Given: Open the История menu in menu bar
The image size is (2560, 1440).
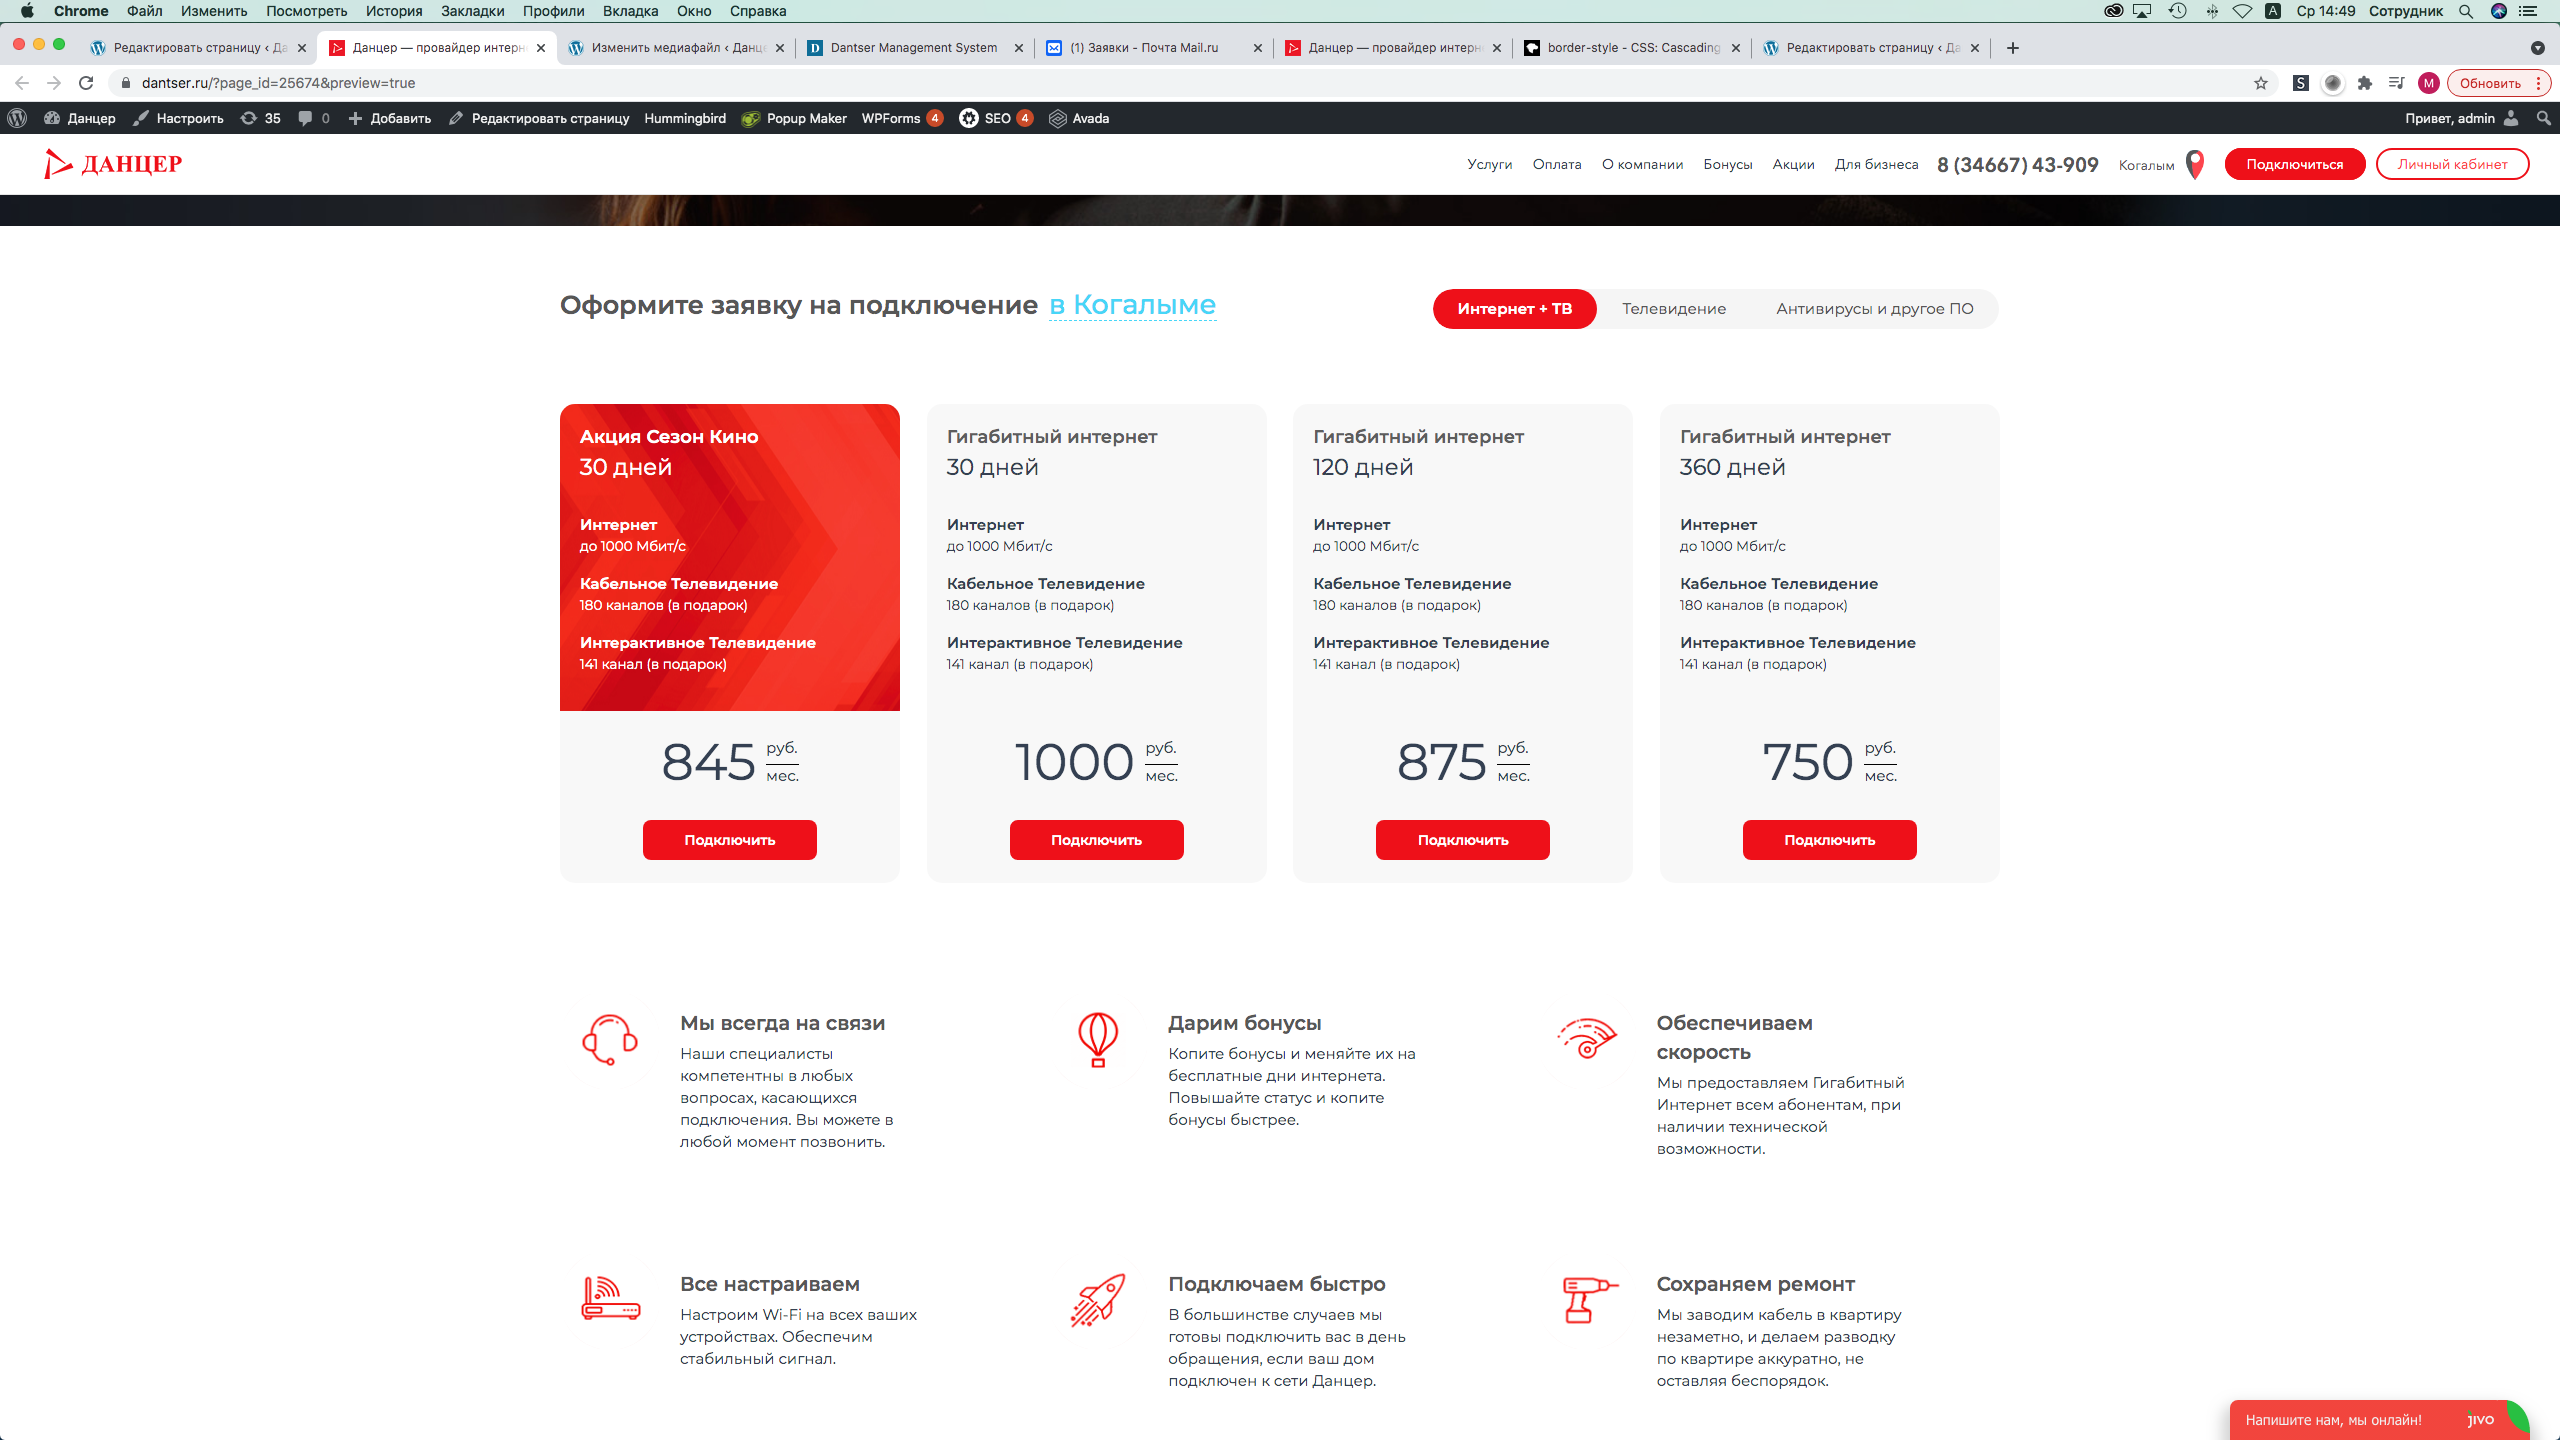Looking at the screenshot, I should (393, 11).
